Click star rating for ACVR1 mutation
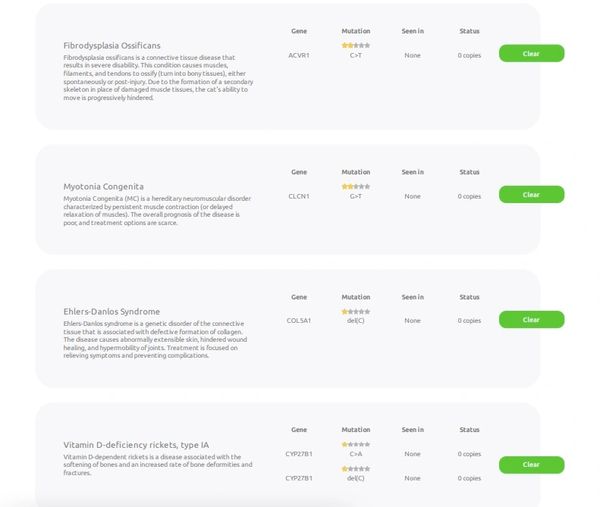The width and height of the screenshot is (600, 507). click(x=355, y=45)
